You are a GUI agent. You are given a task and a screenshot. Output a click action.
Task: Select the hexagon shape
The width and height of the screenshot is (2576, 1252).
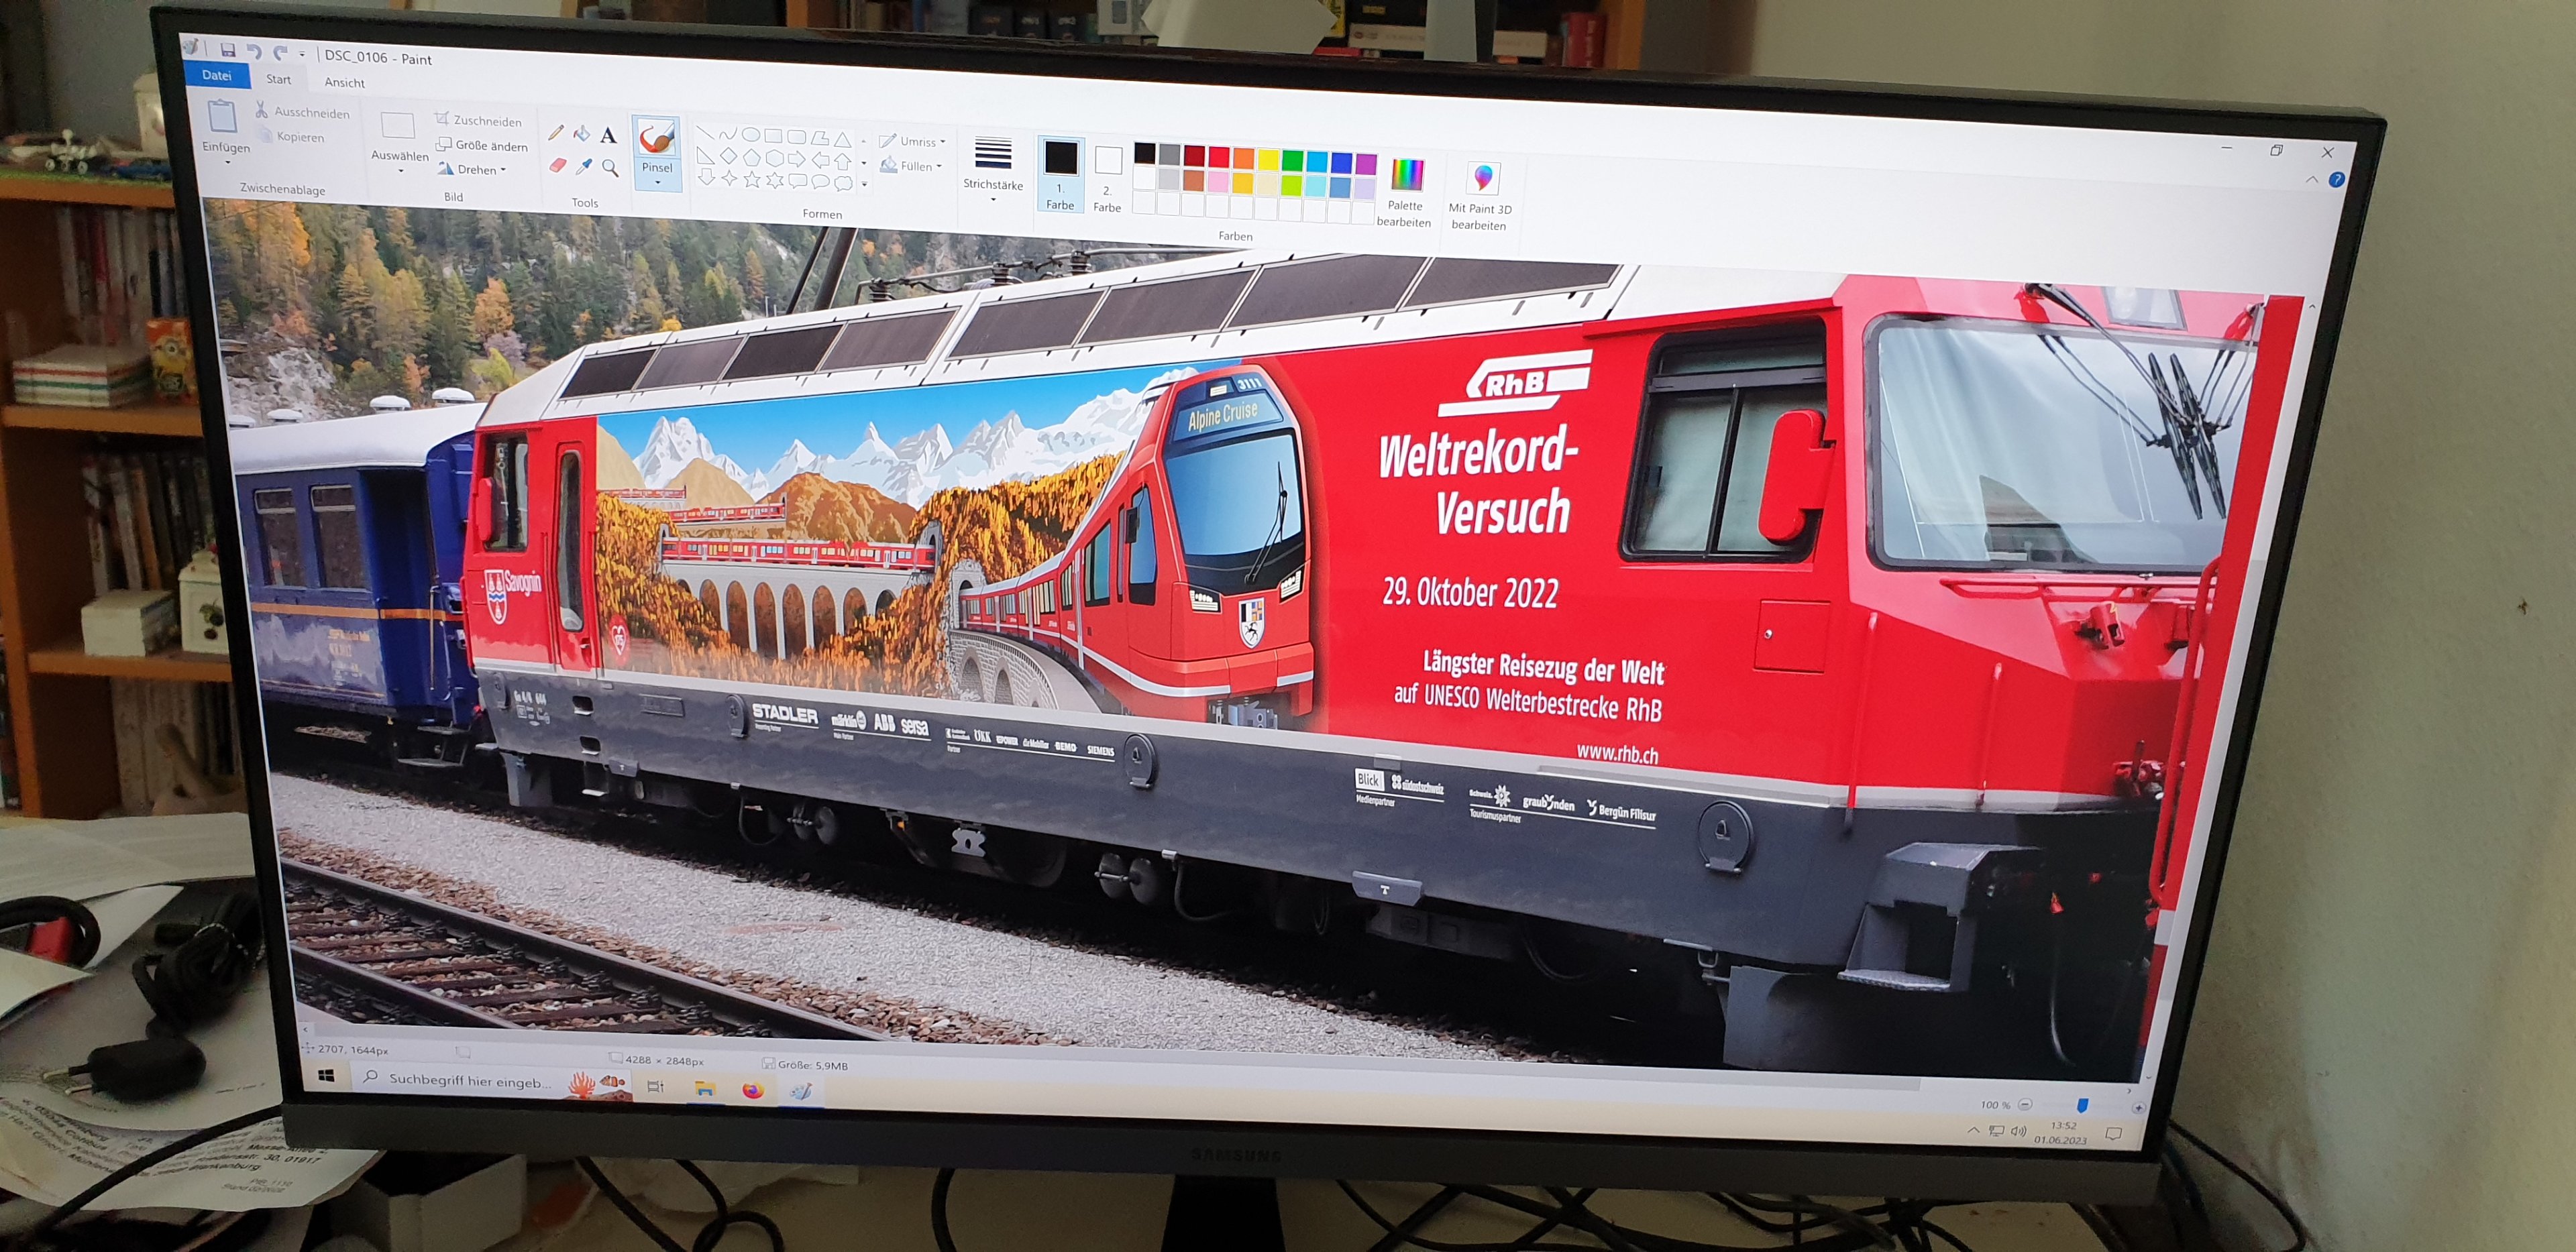(x=774, y=158)
